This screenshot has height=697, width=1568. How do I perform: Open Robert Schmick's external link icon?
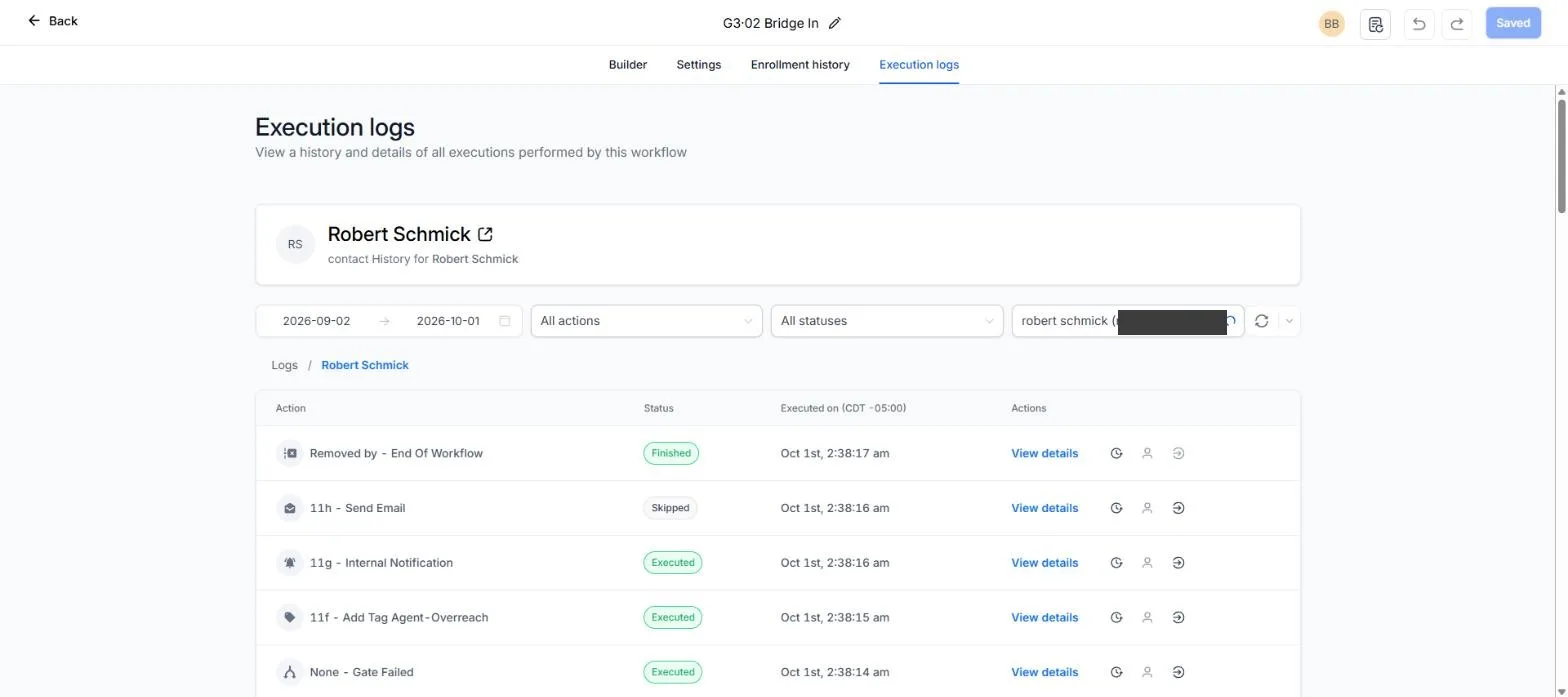pos(485,234)
